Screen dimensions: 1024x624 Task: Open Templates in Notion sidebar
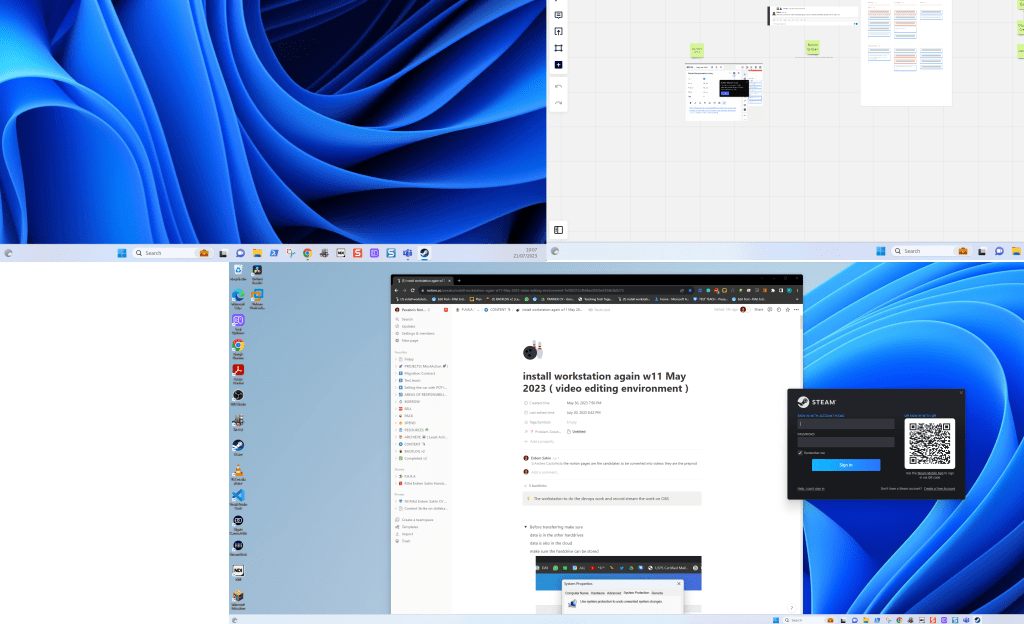point(409,527)
